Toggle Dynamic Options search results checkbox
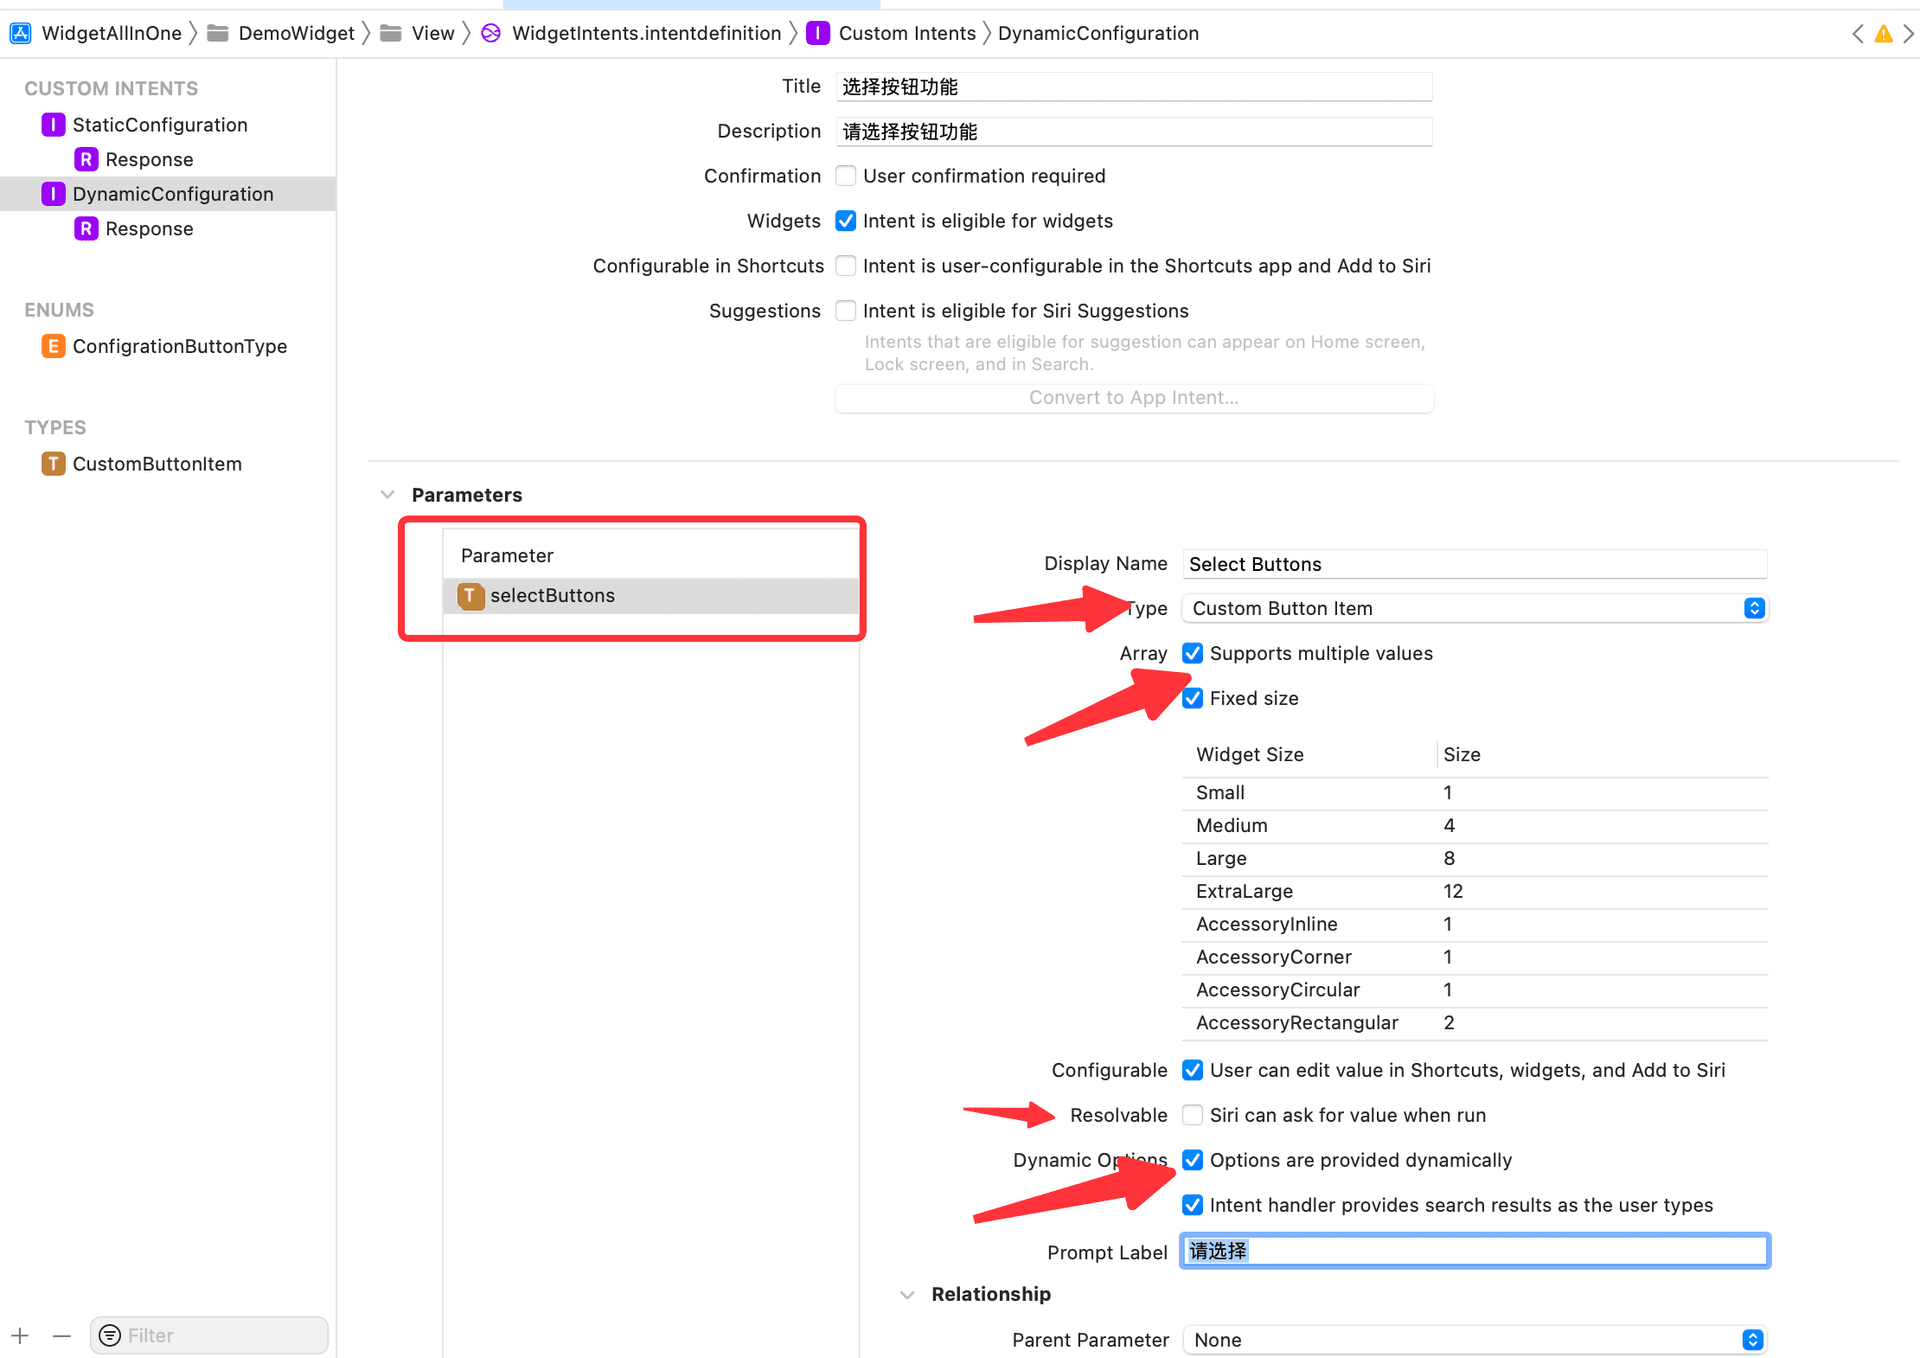This screenshot has height=1358, width=1920. click(x=1191, y=1204)
